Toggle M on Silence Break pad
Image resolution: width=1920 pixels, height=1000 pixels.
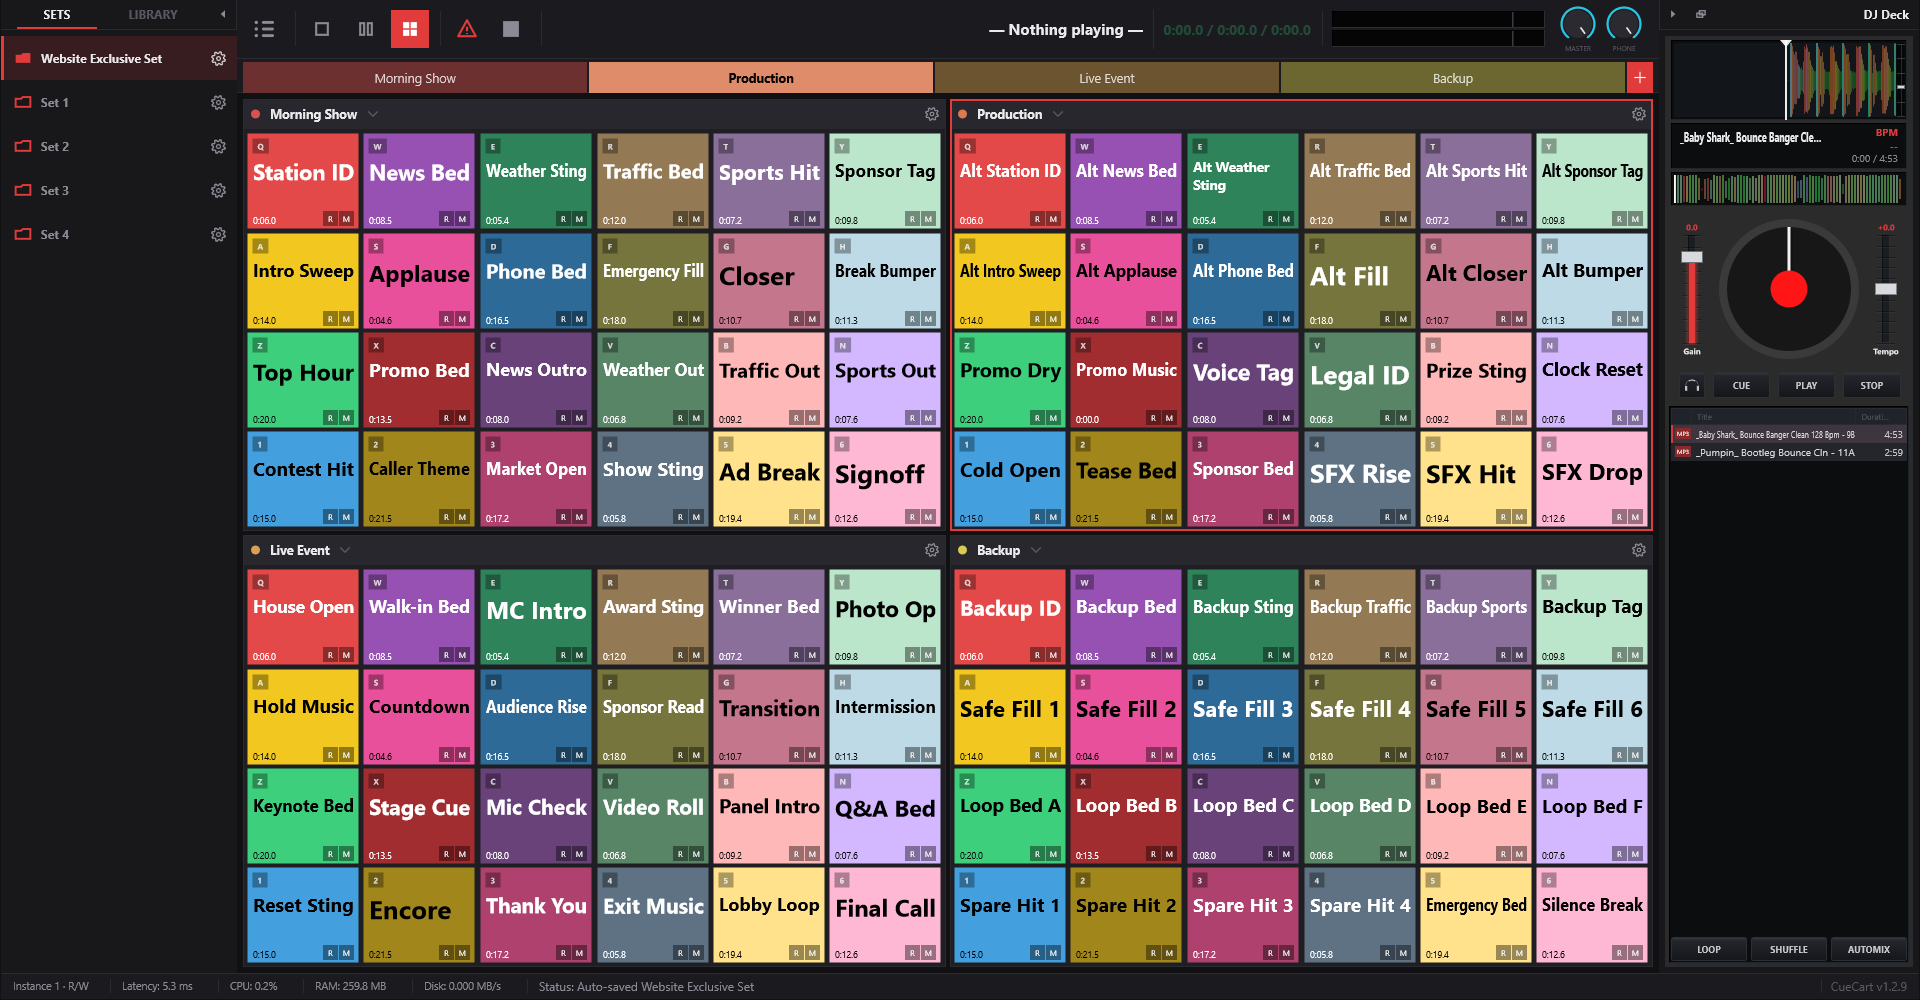pos(1636,954)
